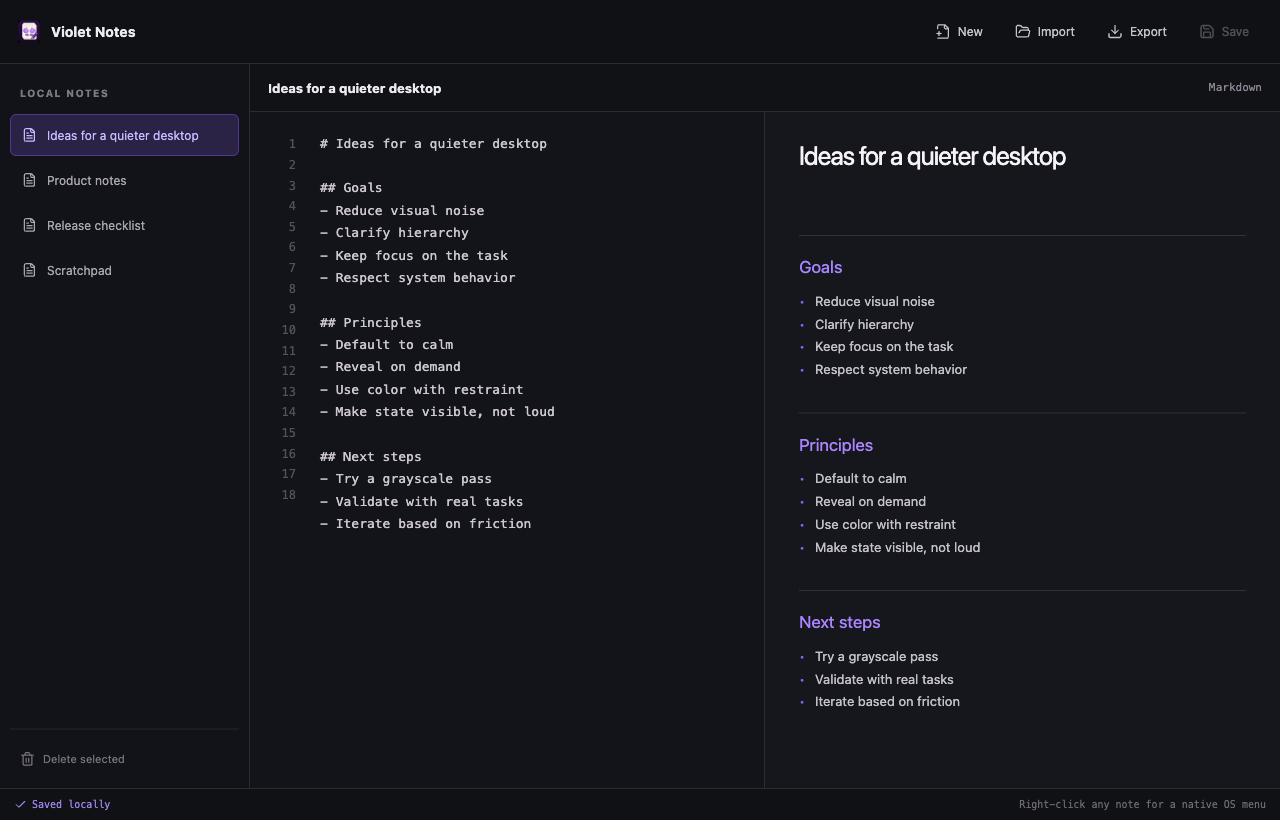This screenshot has width=1280, height=820.
Task: Click 'Keep focus on the task' in the preview
Action: coord(884,346)
